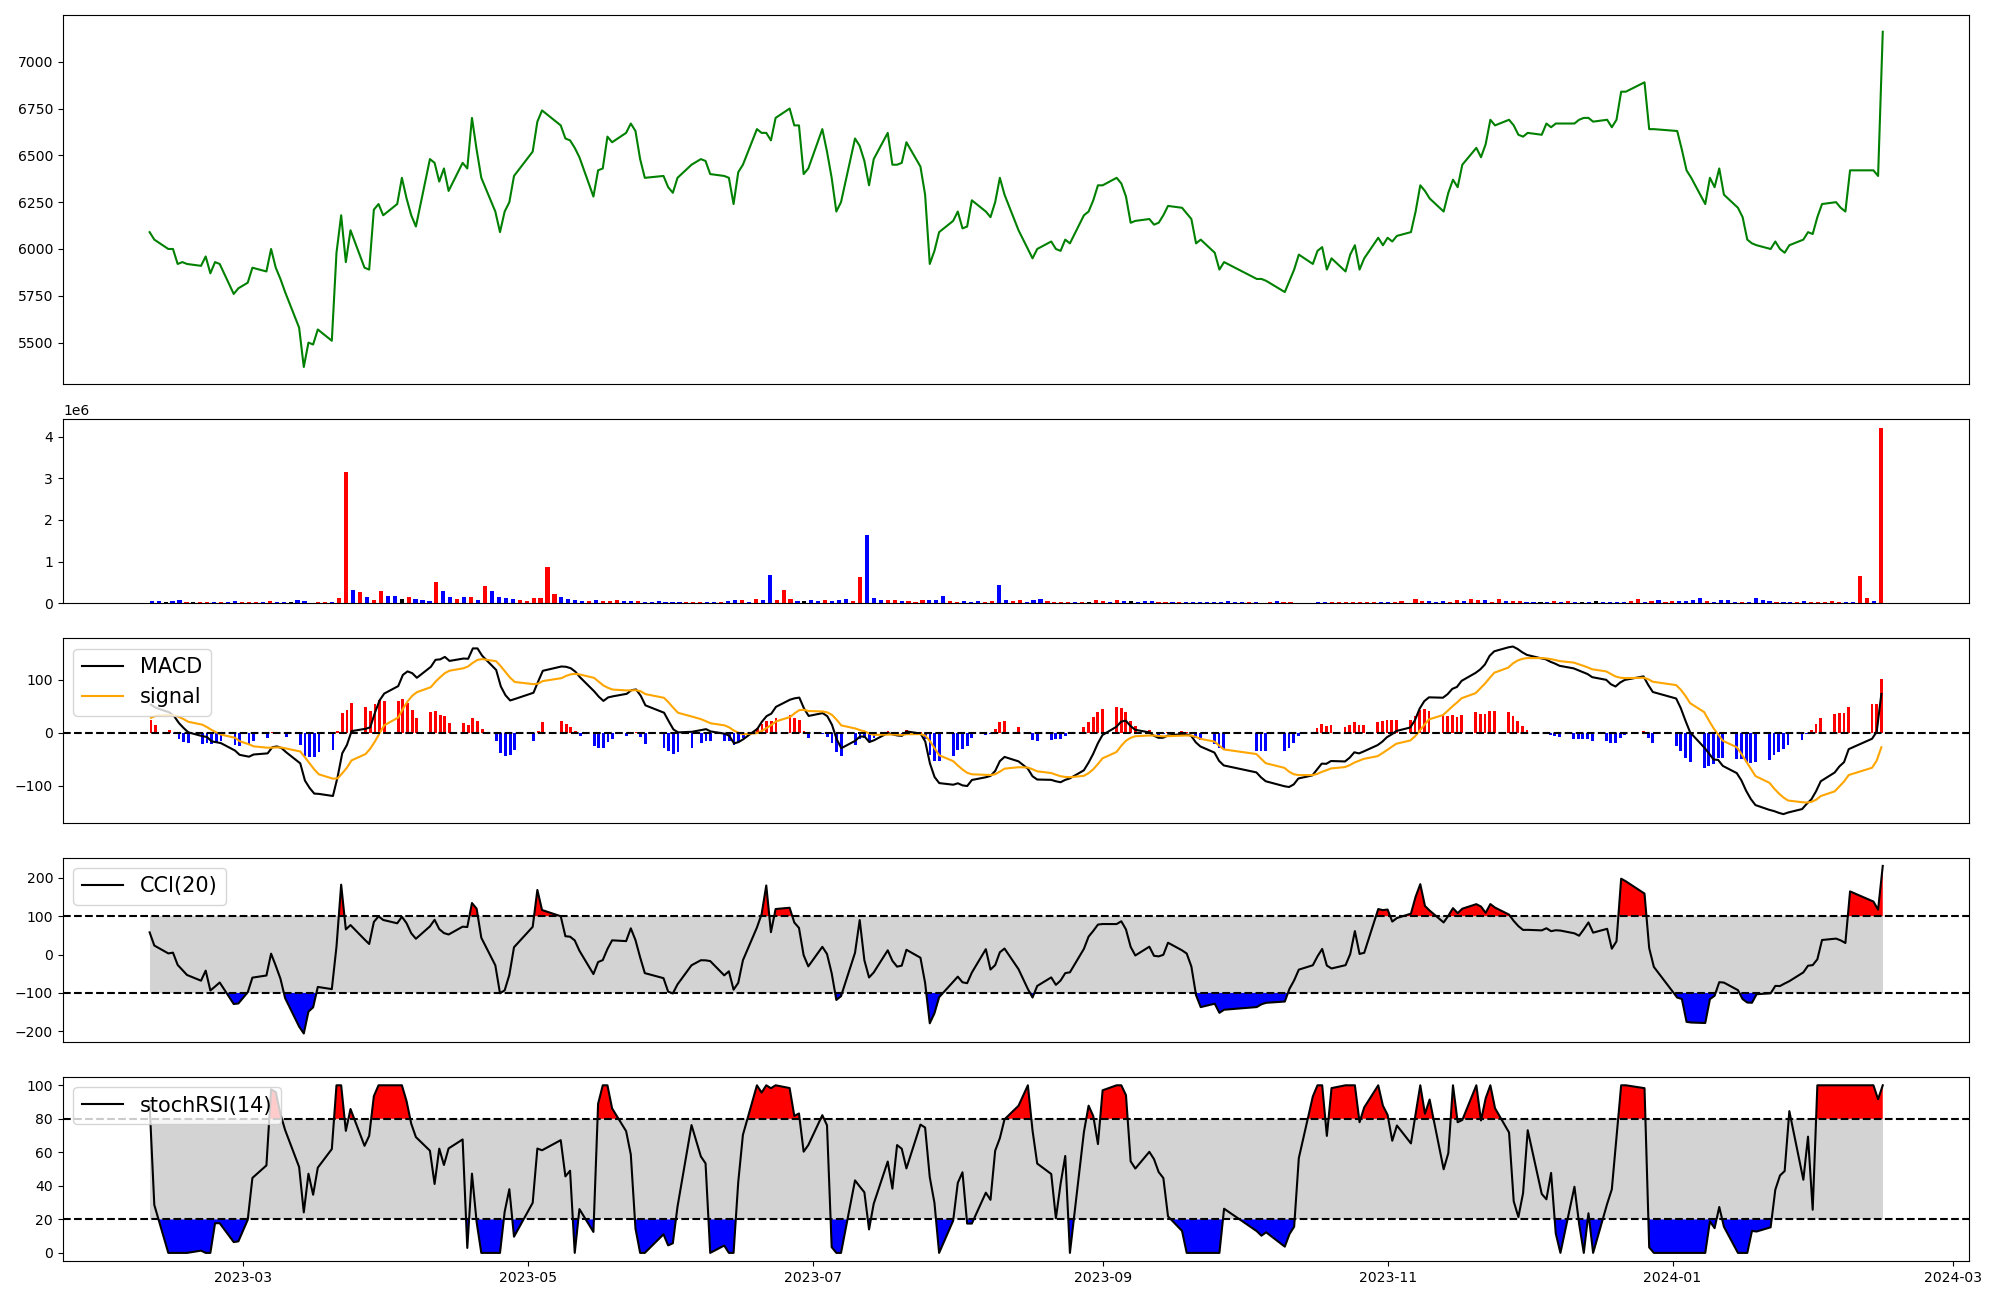Click the CCI(20) legend label
Viewport: 2000px width, 1300px height.
coord(178,885)
